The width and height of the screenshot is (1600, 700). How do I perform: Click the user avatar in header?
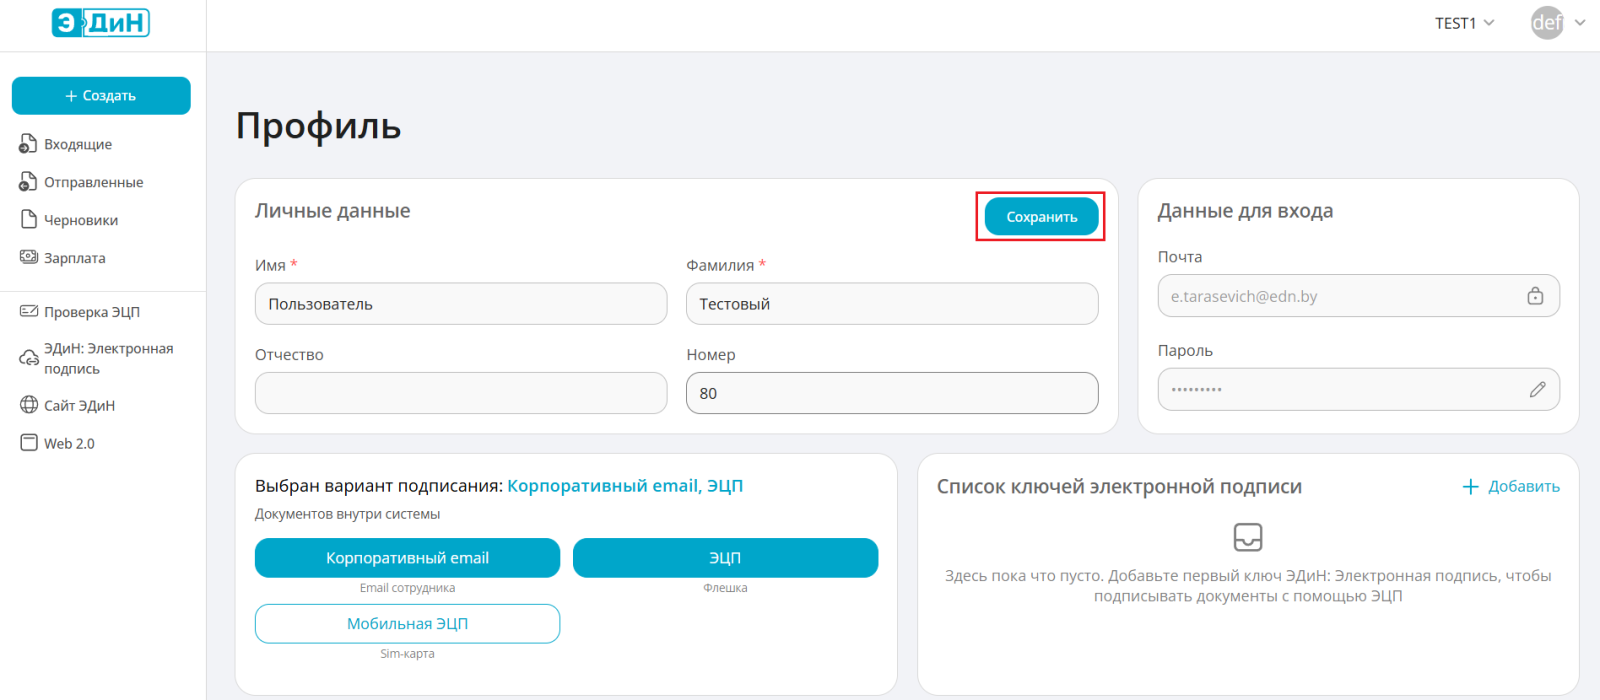click(1546, 23)
